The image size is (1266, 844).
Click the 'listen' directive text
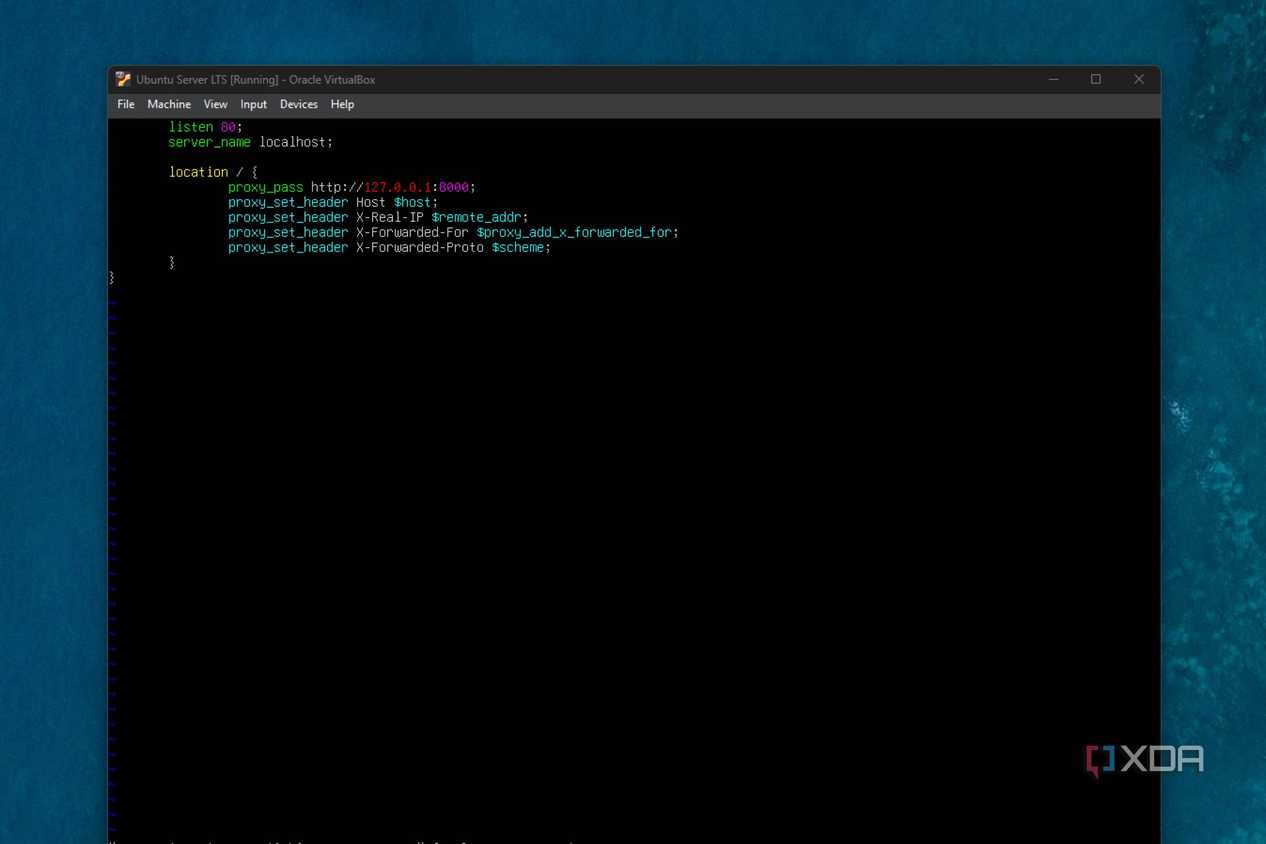[191, 127]
